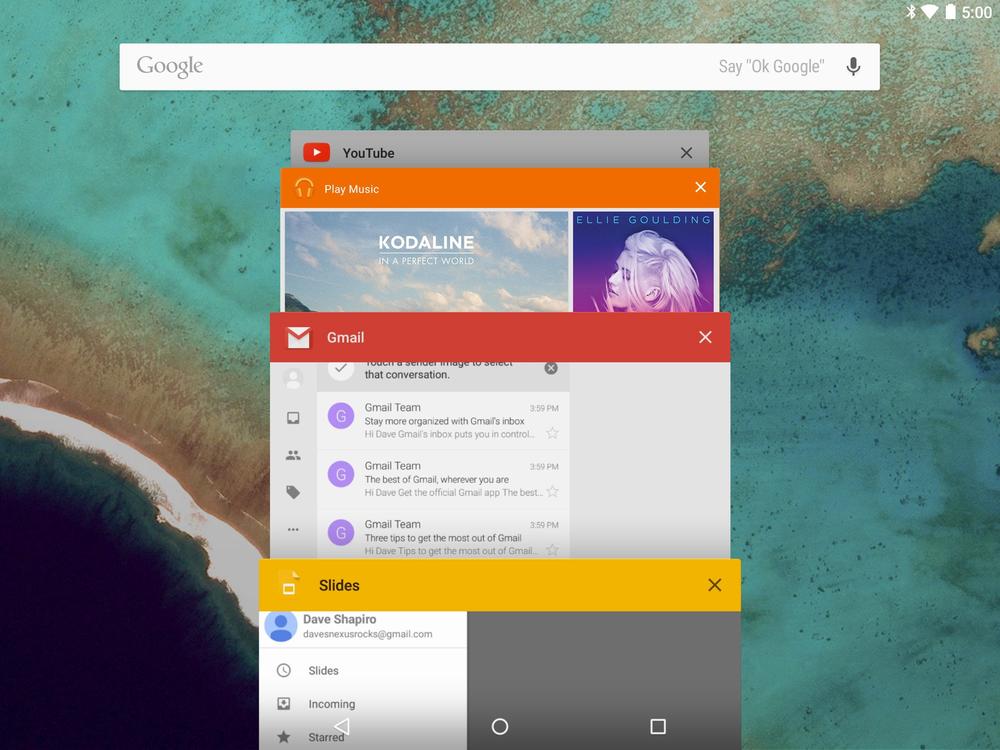Tap the Android Home navigation button
The height and width of the screenshot is (750, 1000).
(x=500, y=726)
